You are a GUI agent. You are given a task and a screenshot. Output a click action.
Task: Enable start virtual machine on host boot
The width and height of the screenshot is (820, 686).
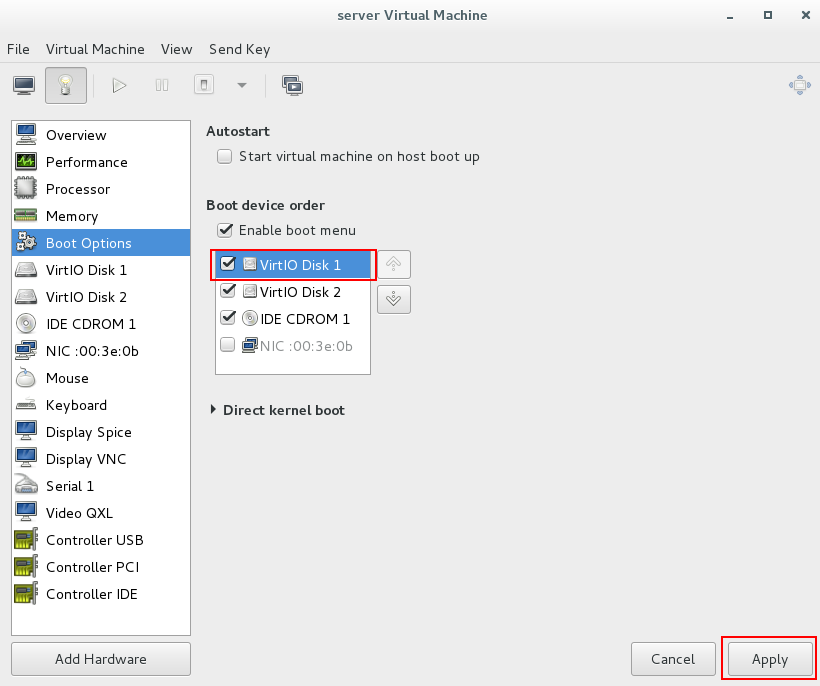(x=224, y=156)
